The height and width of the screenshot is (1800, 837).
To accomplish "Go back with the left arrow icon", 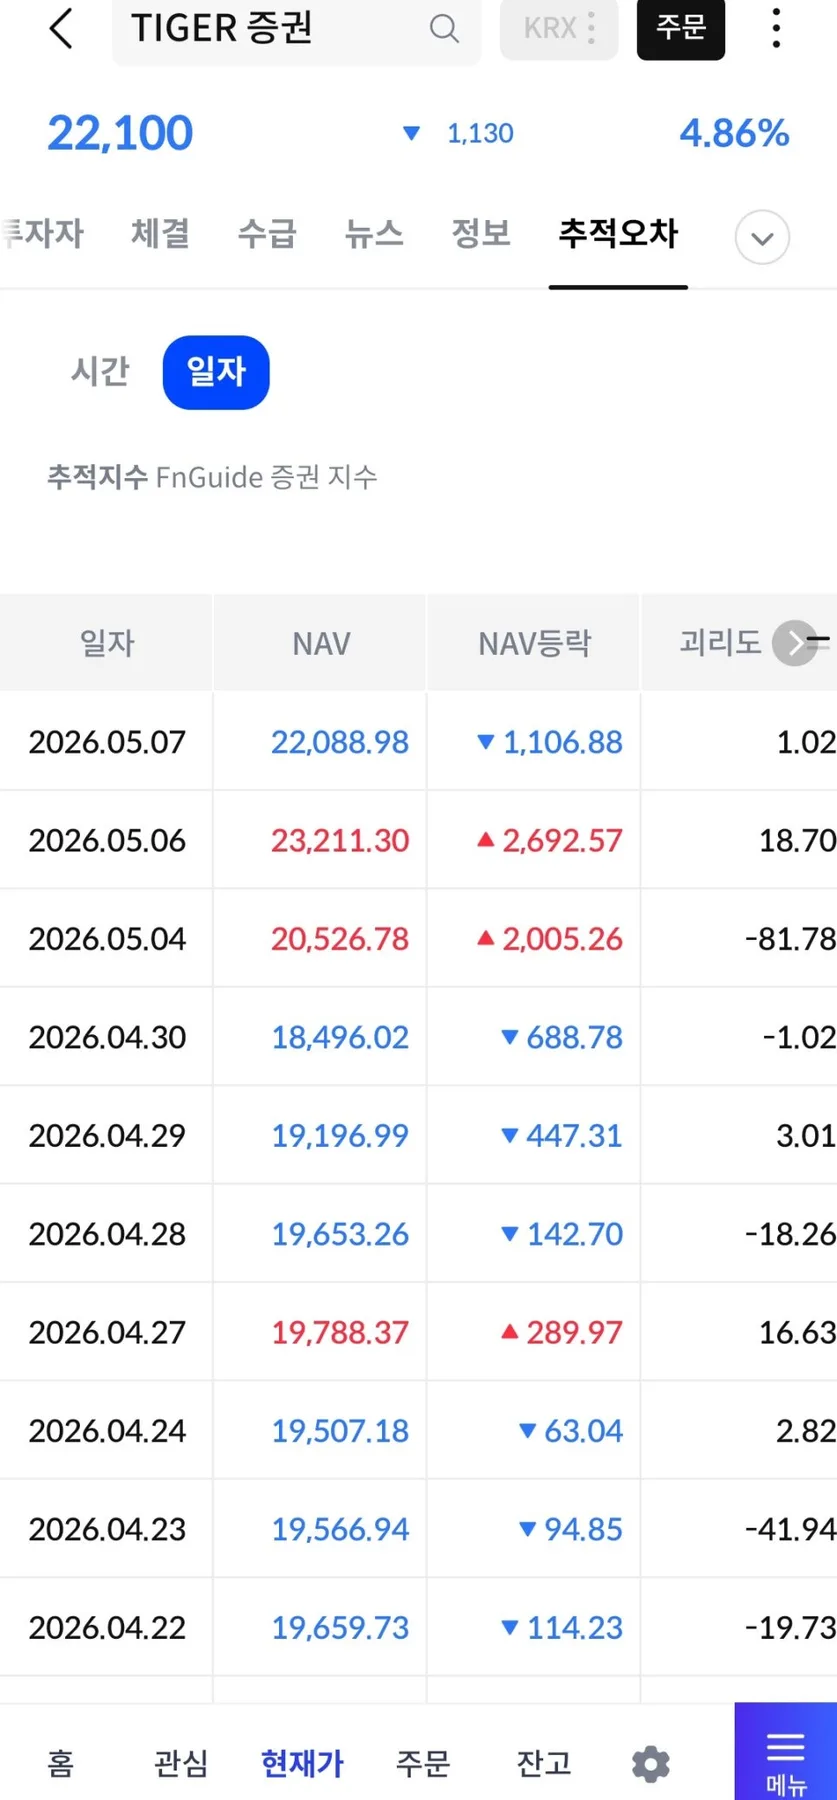I will coord(61,28).
